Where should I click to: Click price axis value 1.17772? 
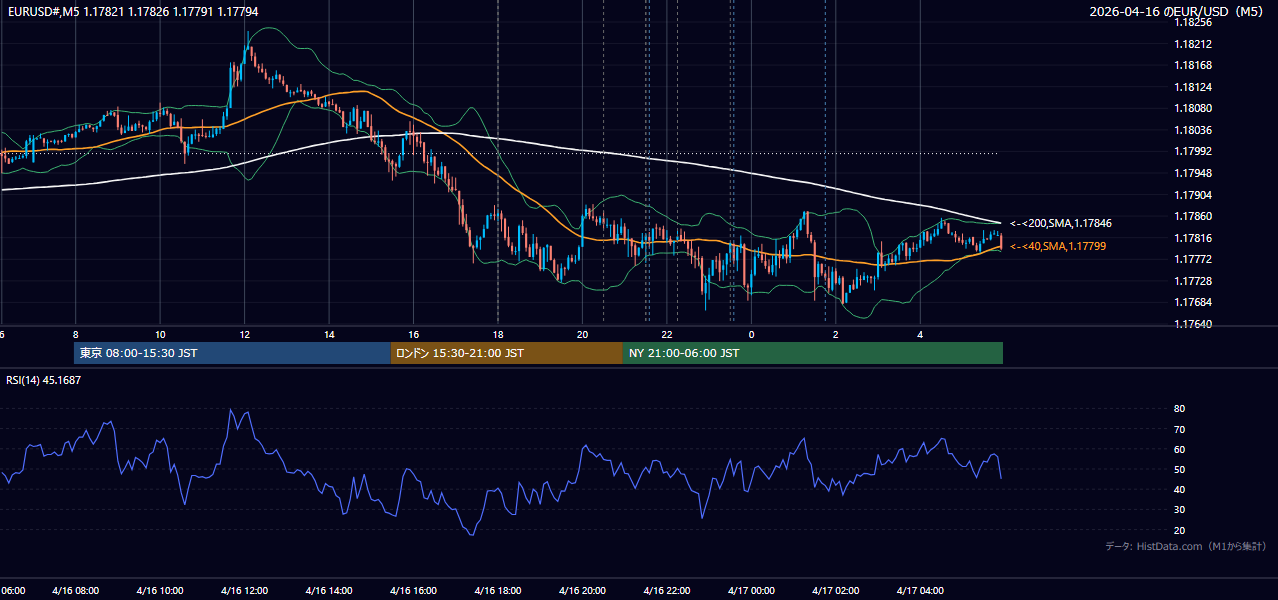pyautogui.click(x=1193, y=259)
